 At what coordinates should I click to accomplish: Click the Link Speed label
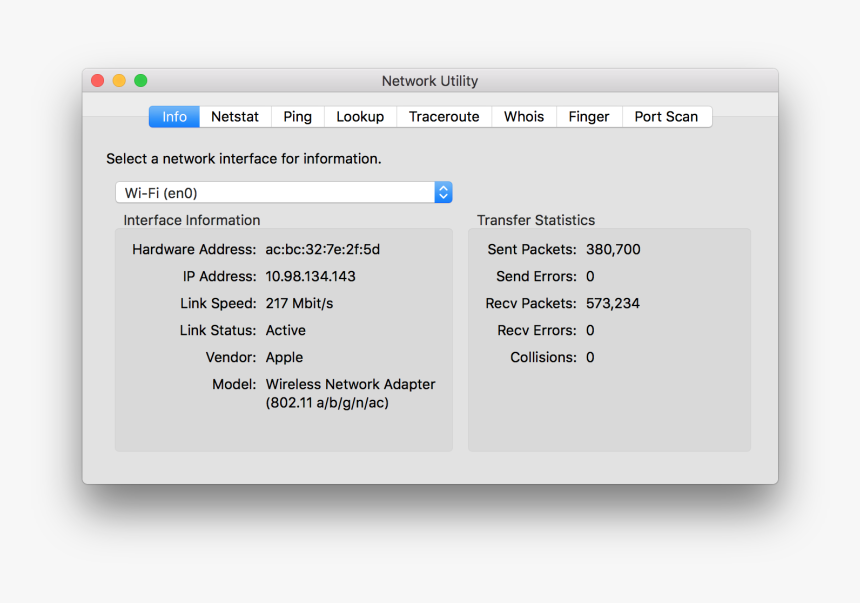(218, 303)
